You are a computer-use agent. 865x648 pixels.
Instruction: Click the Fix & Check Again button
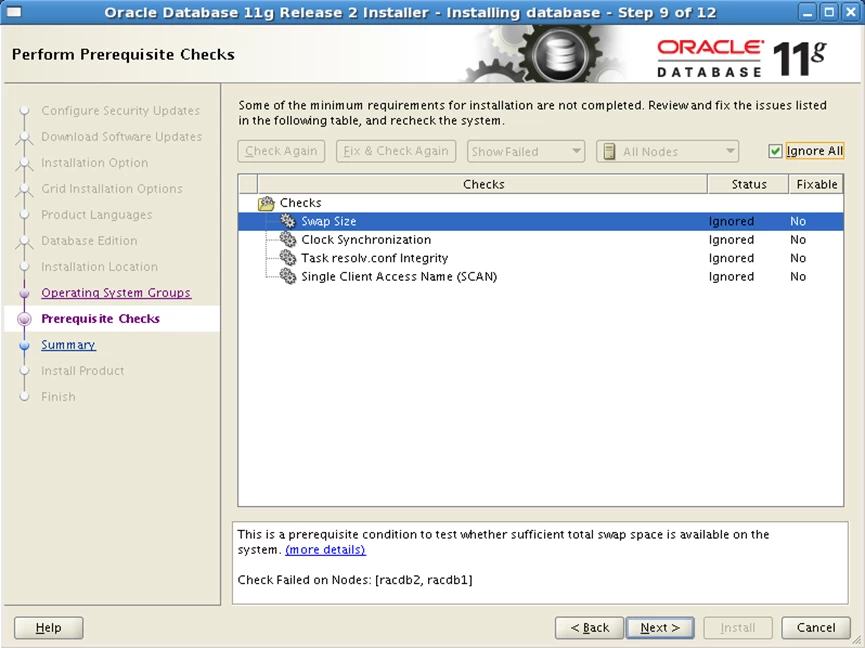click(x=396, y=151)
